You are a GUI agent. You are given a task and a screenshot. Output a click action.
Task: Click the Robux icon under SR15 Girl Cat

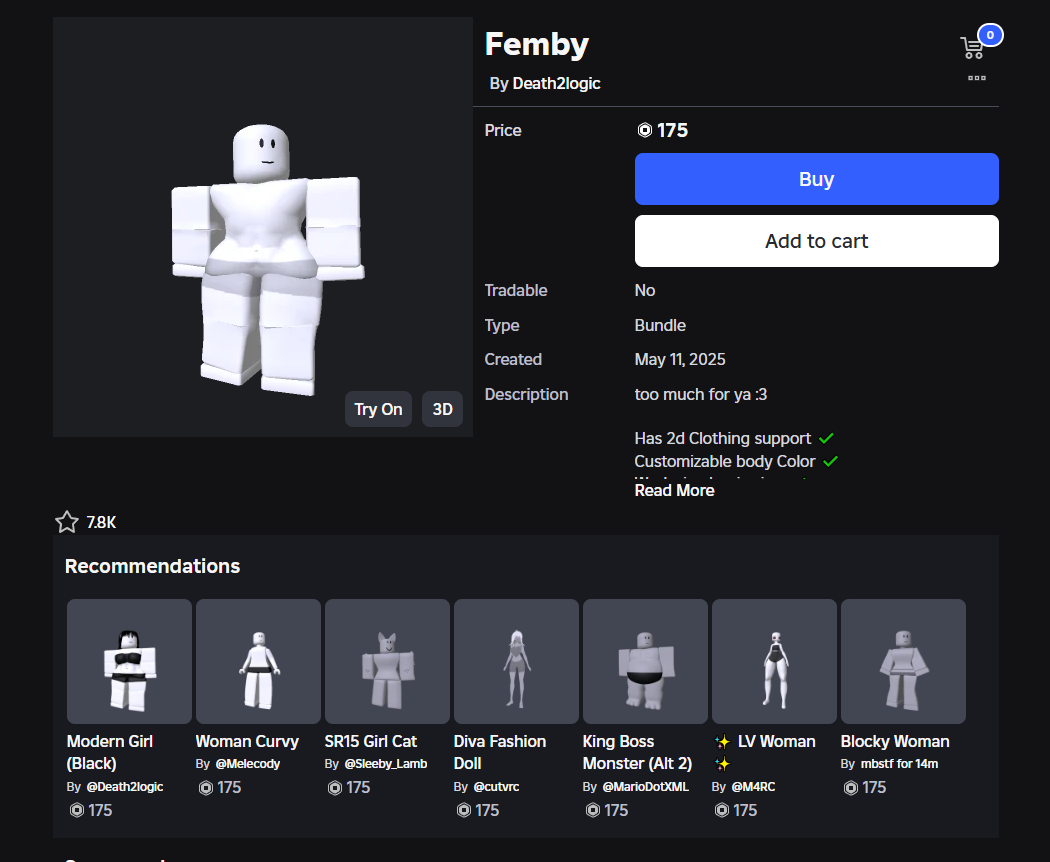coord(335,788)
